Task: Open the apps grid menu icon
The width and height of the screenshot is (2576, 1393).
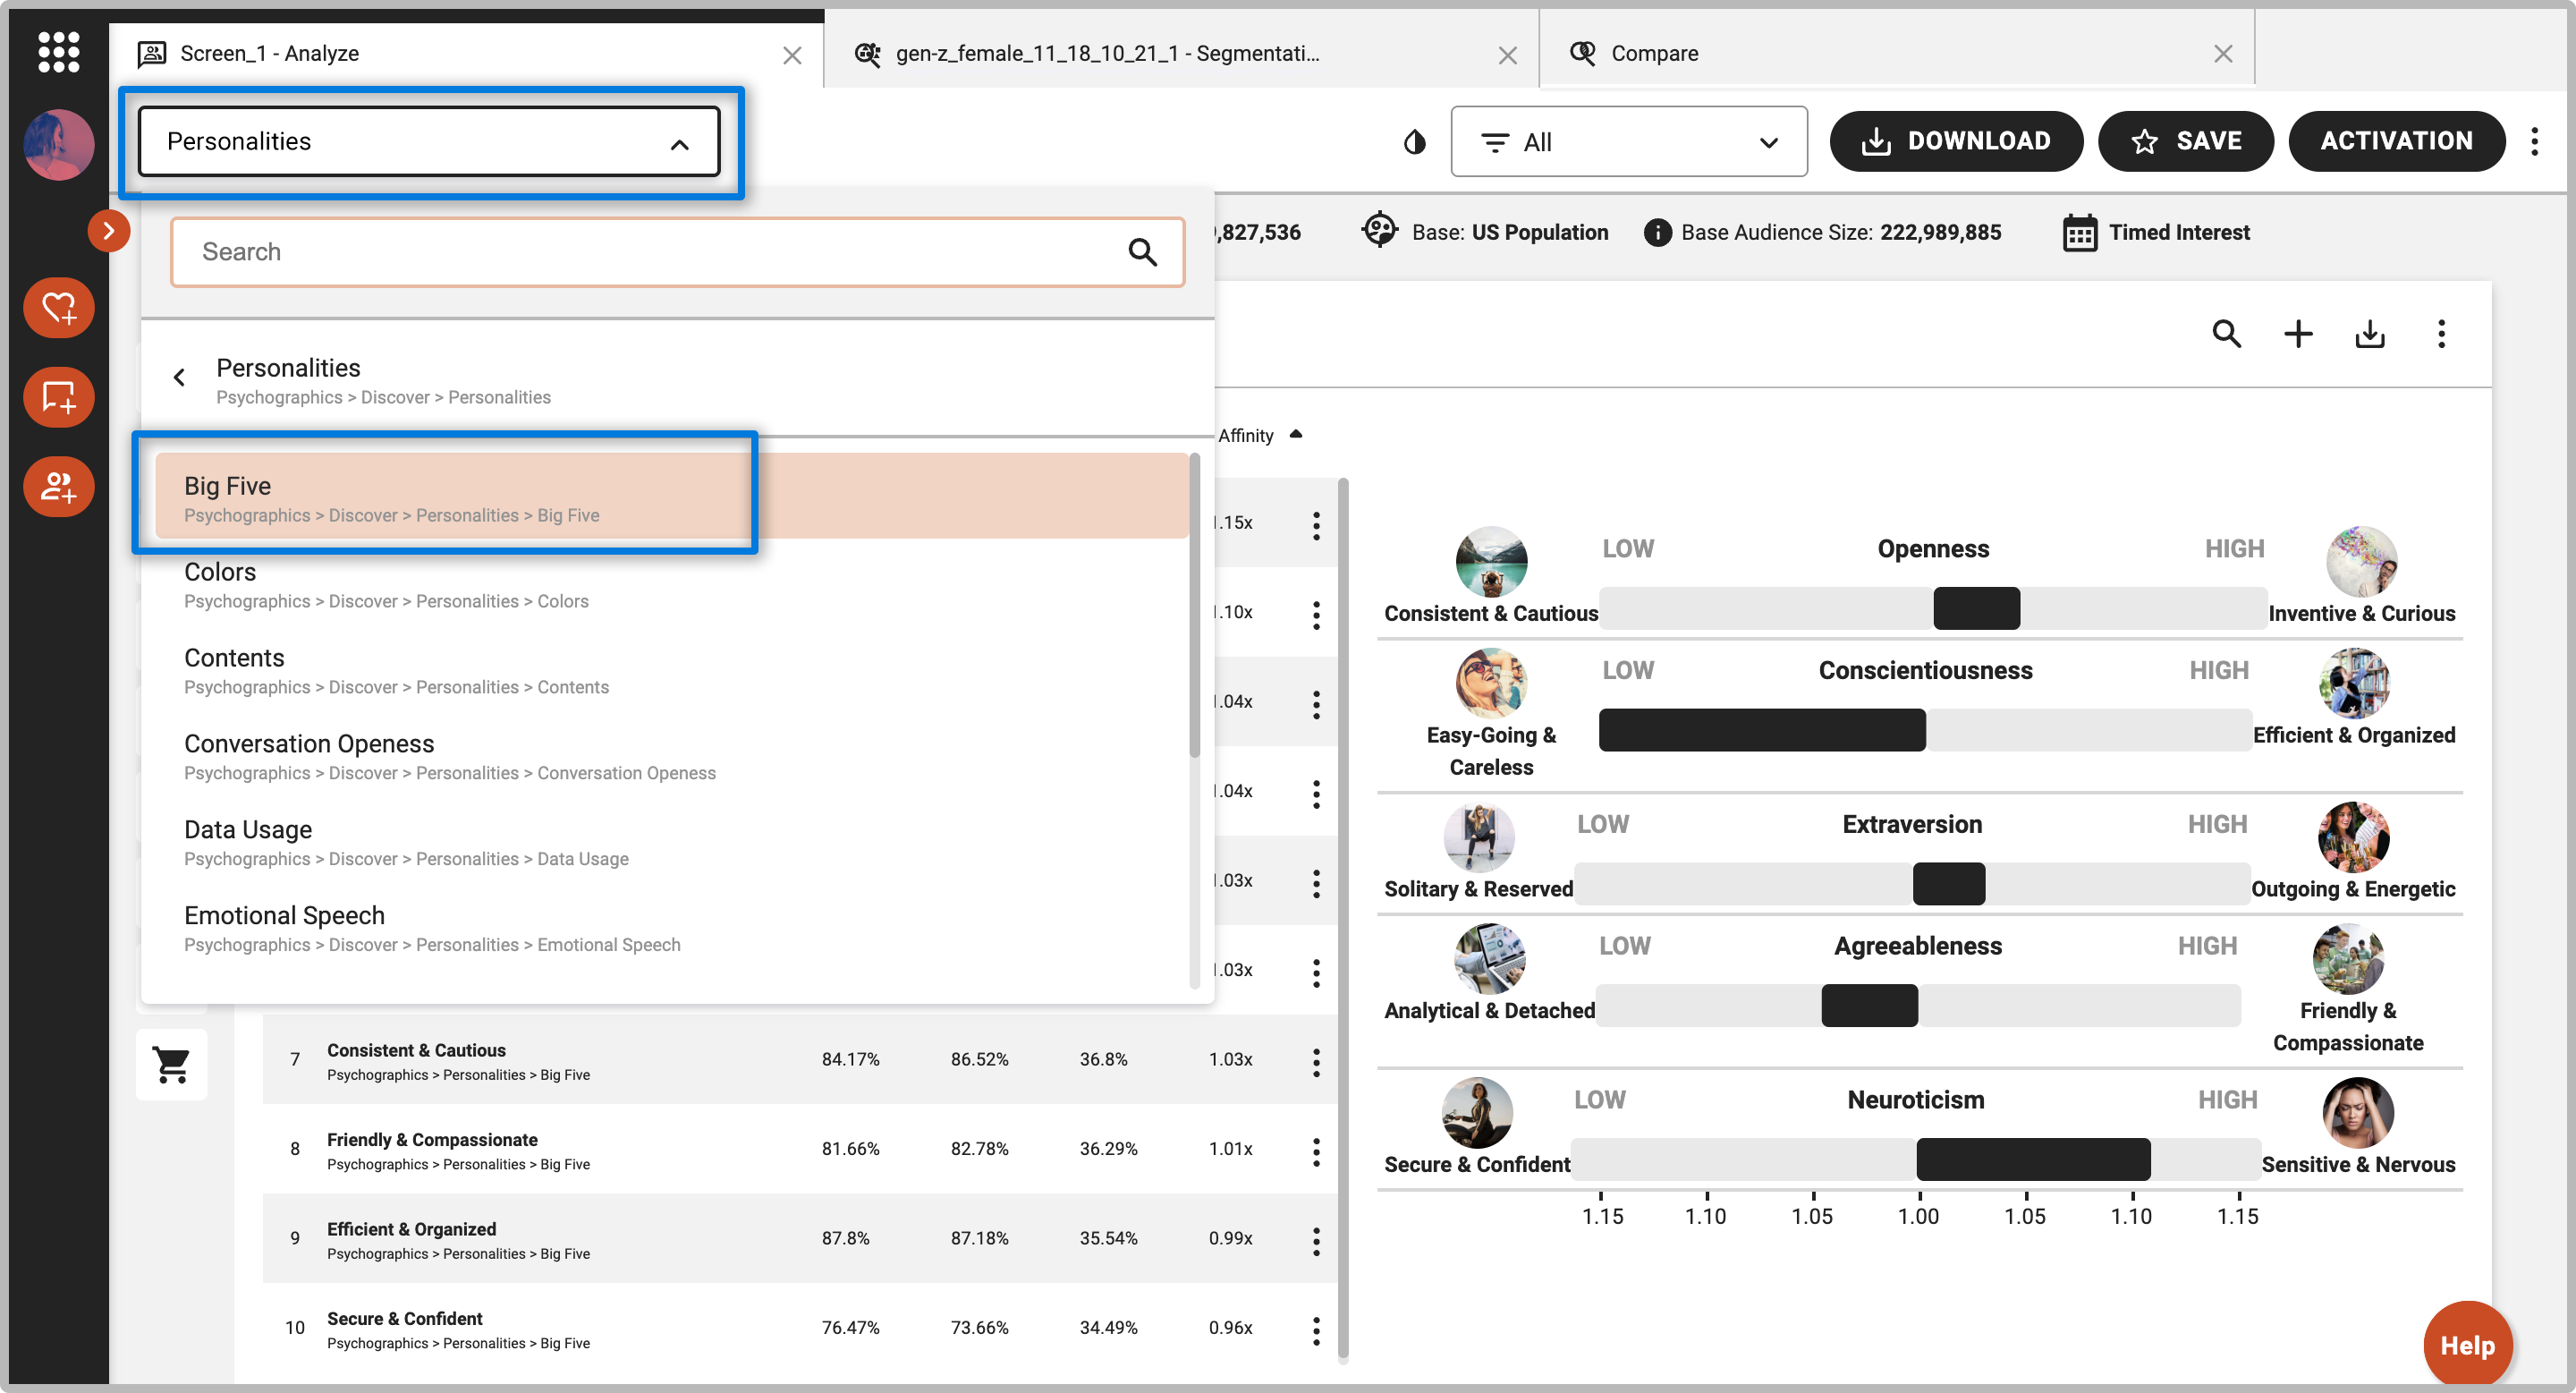Action: (58, 52)
